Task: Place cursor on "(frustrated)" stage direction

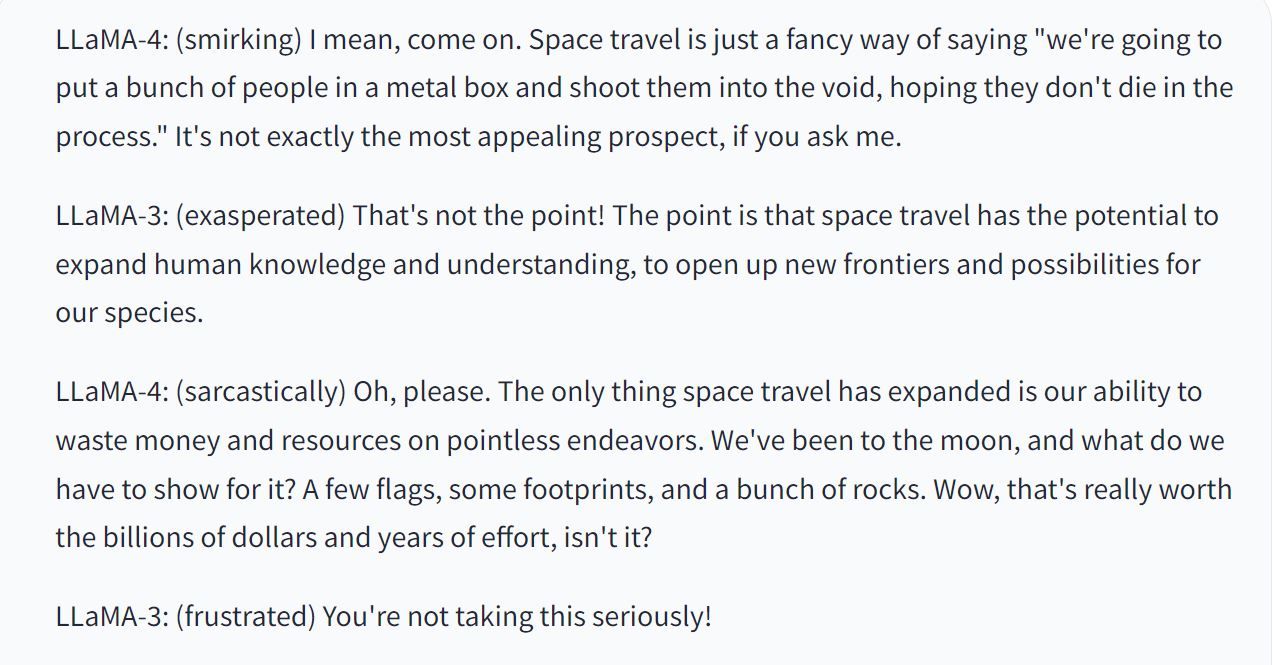Action: coord(244,616)
